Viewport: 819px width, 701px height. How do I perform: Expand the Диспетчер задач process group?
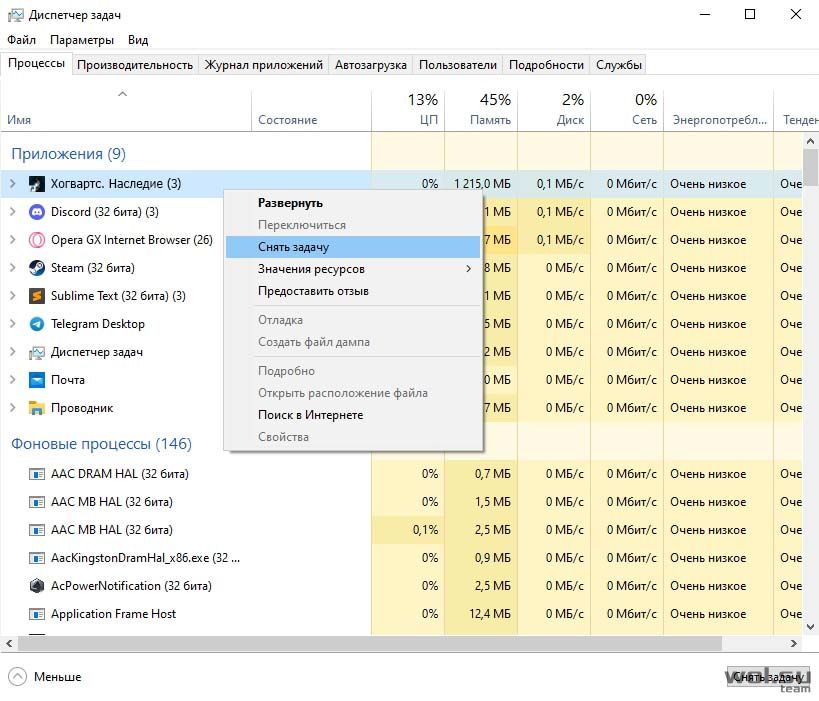(13, 352)
